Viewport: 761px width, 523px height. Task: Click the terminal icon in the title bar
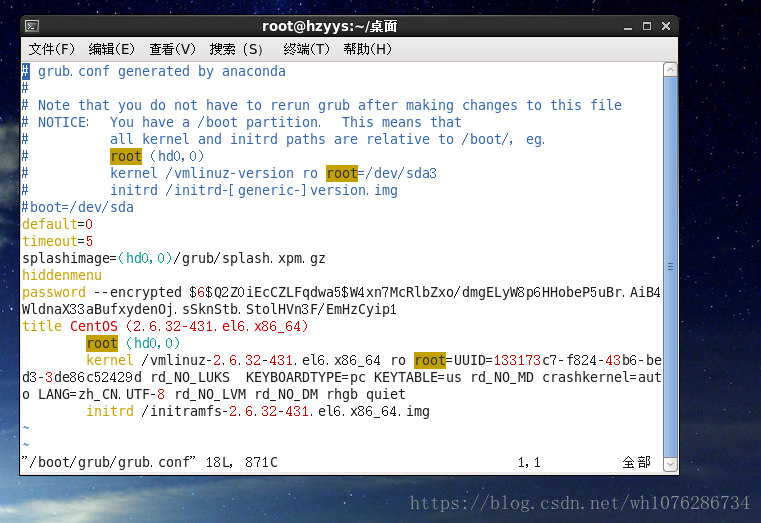pyautogui.click(x=32, y=26)
